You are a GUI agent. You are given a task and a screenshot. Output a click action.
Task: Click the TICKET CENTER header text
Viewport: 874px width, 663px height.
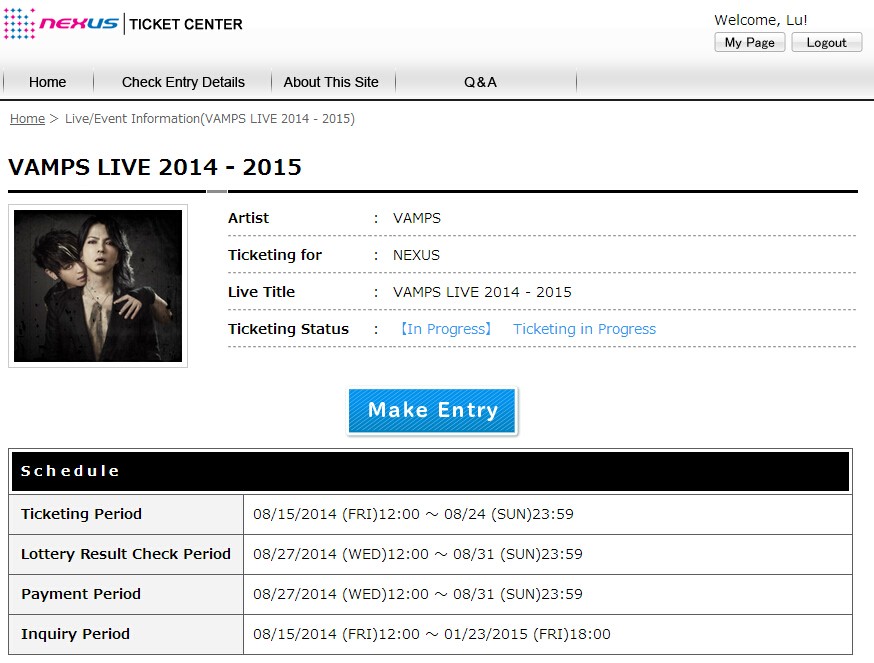186,24
